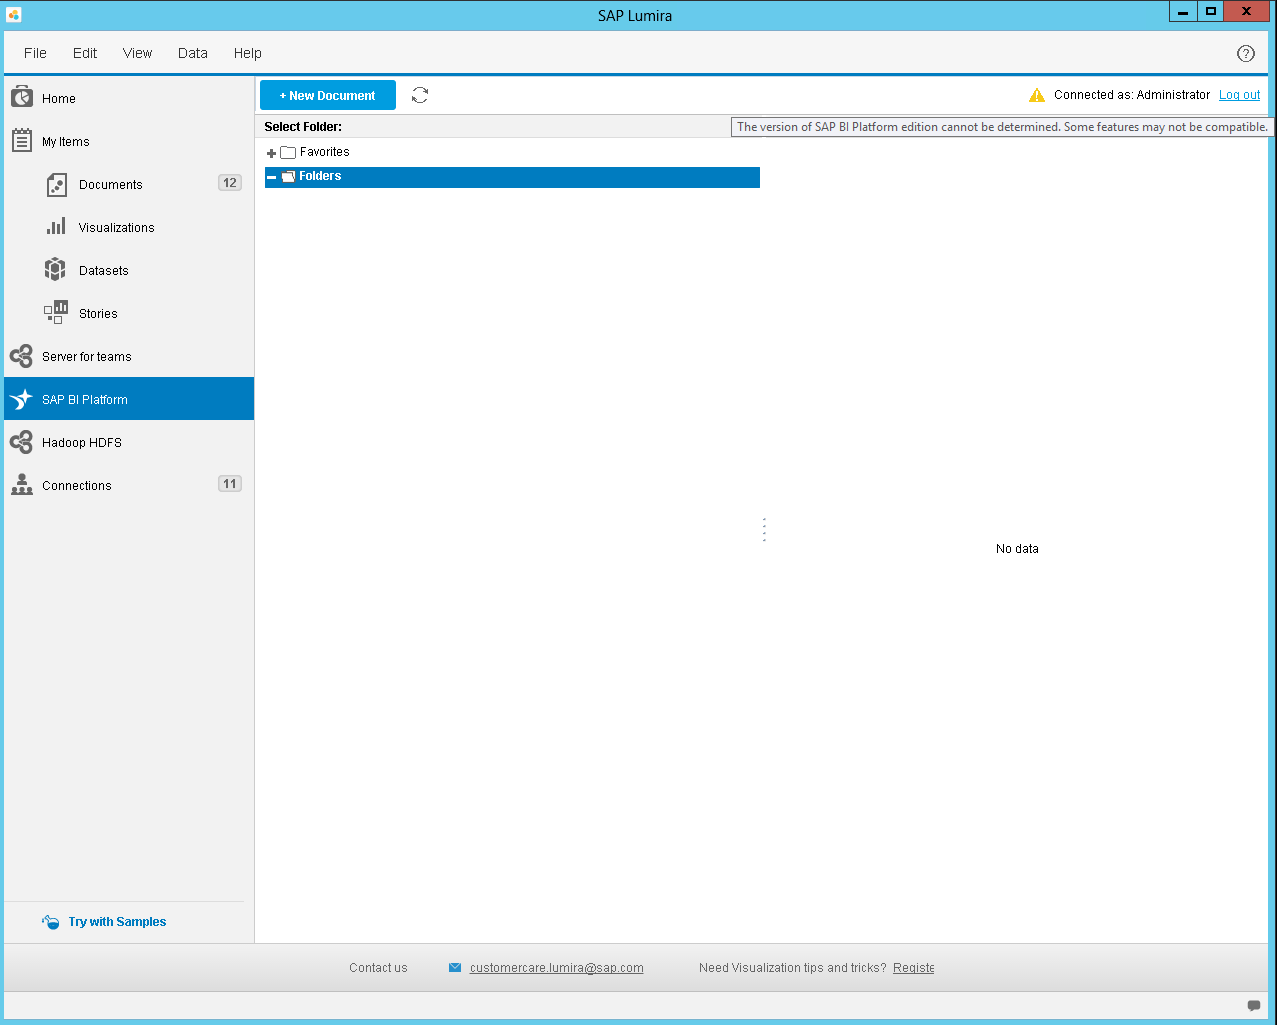Select the Folders tree label

click(x=320, y=176)
